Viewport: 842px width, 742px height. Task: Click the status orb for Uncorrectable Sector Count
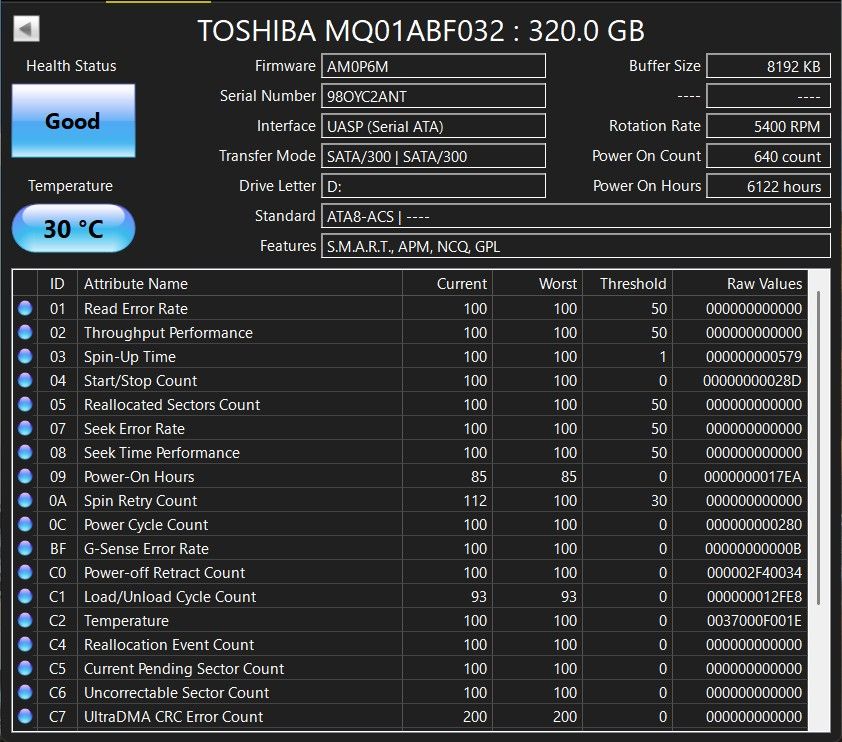coord(25,692)
